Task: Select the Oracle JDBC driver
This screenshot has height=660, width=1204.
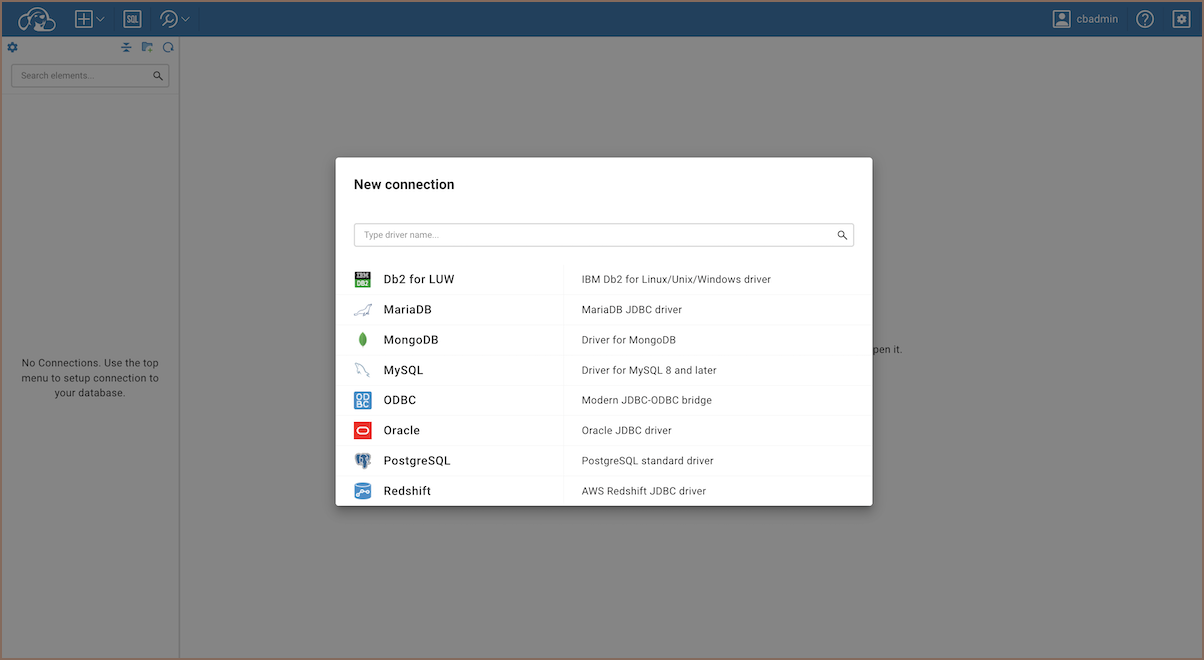Action: pyautogui.click(x=401, y=431)
